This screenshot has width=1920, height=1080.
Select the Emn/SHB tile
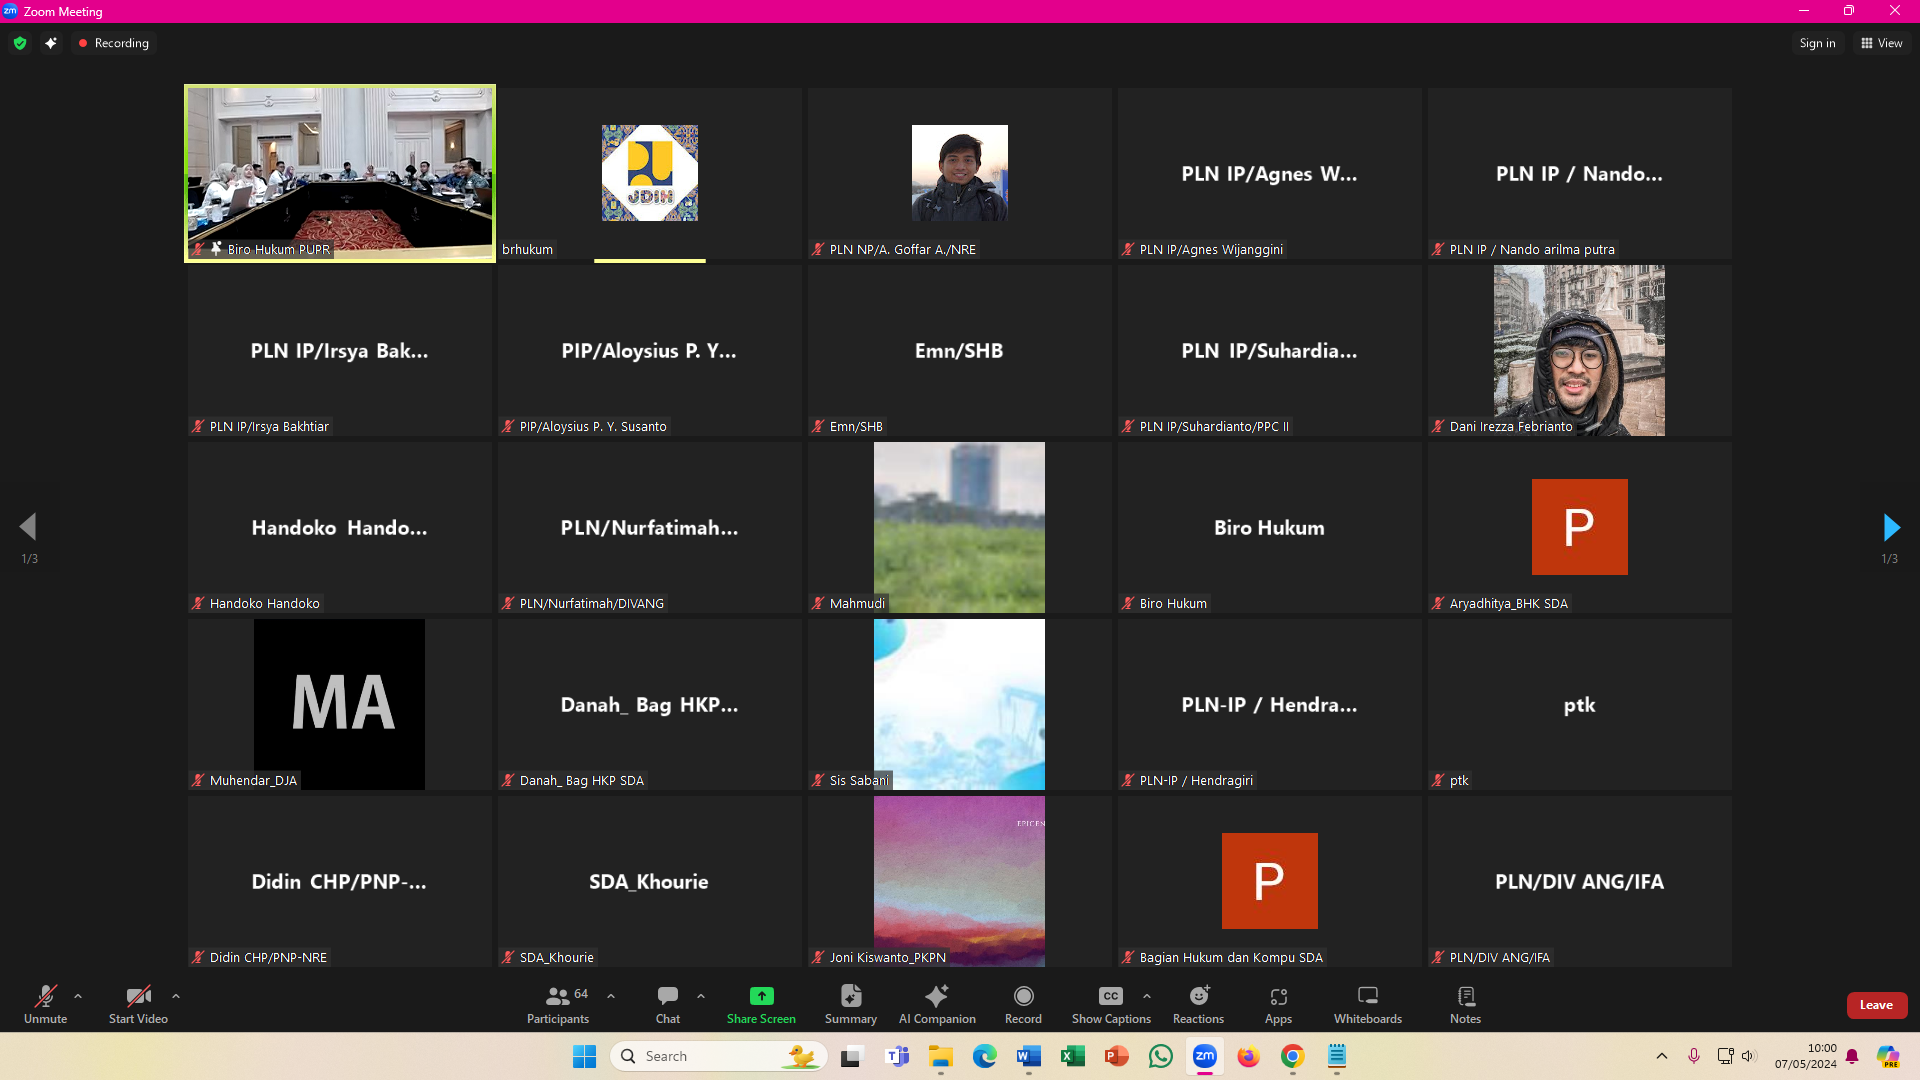960,350
